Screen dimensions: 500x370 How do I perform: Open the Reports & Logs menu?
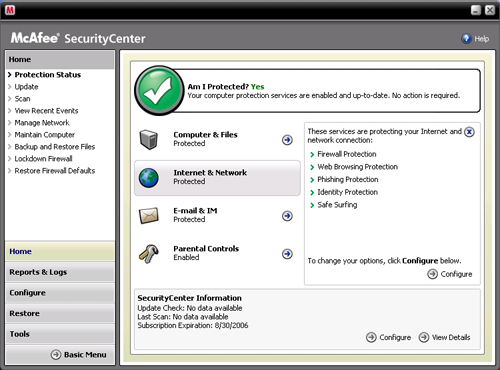(60, 272)
